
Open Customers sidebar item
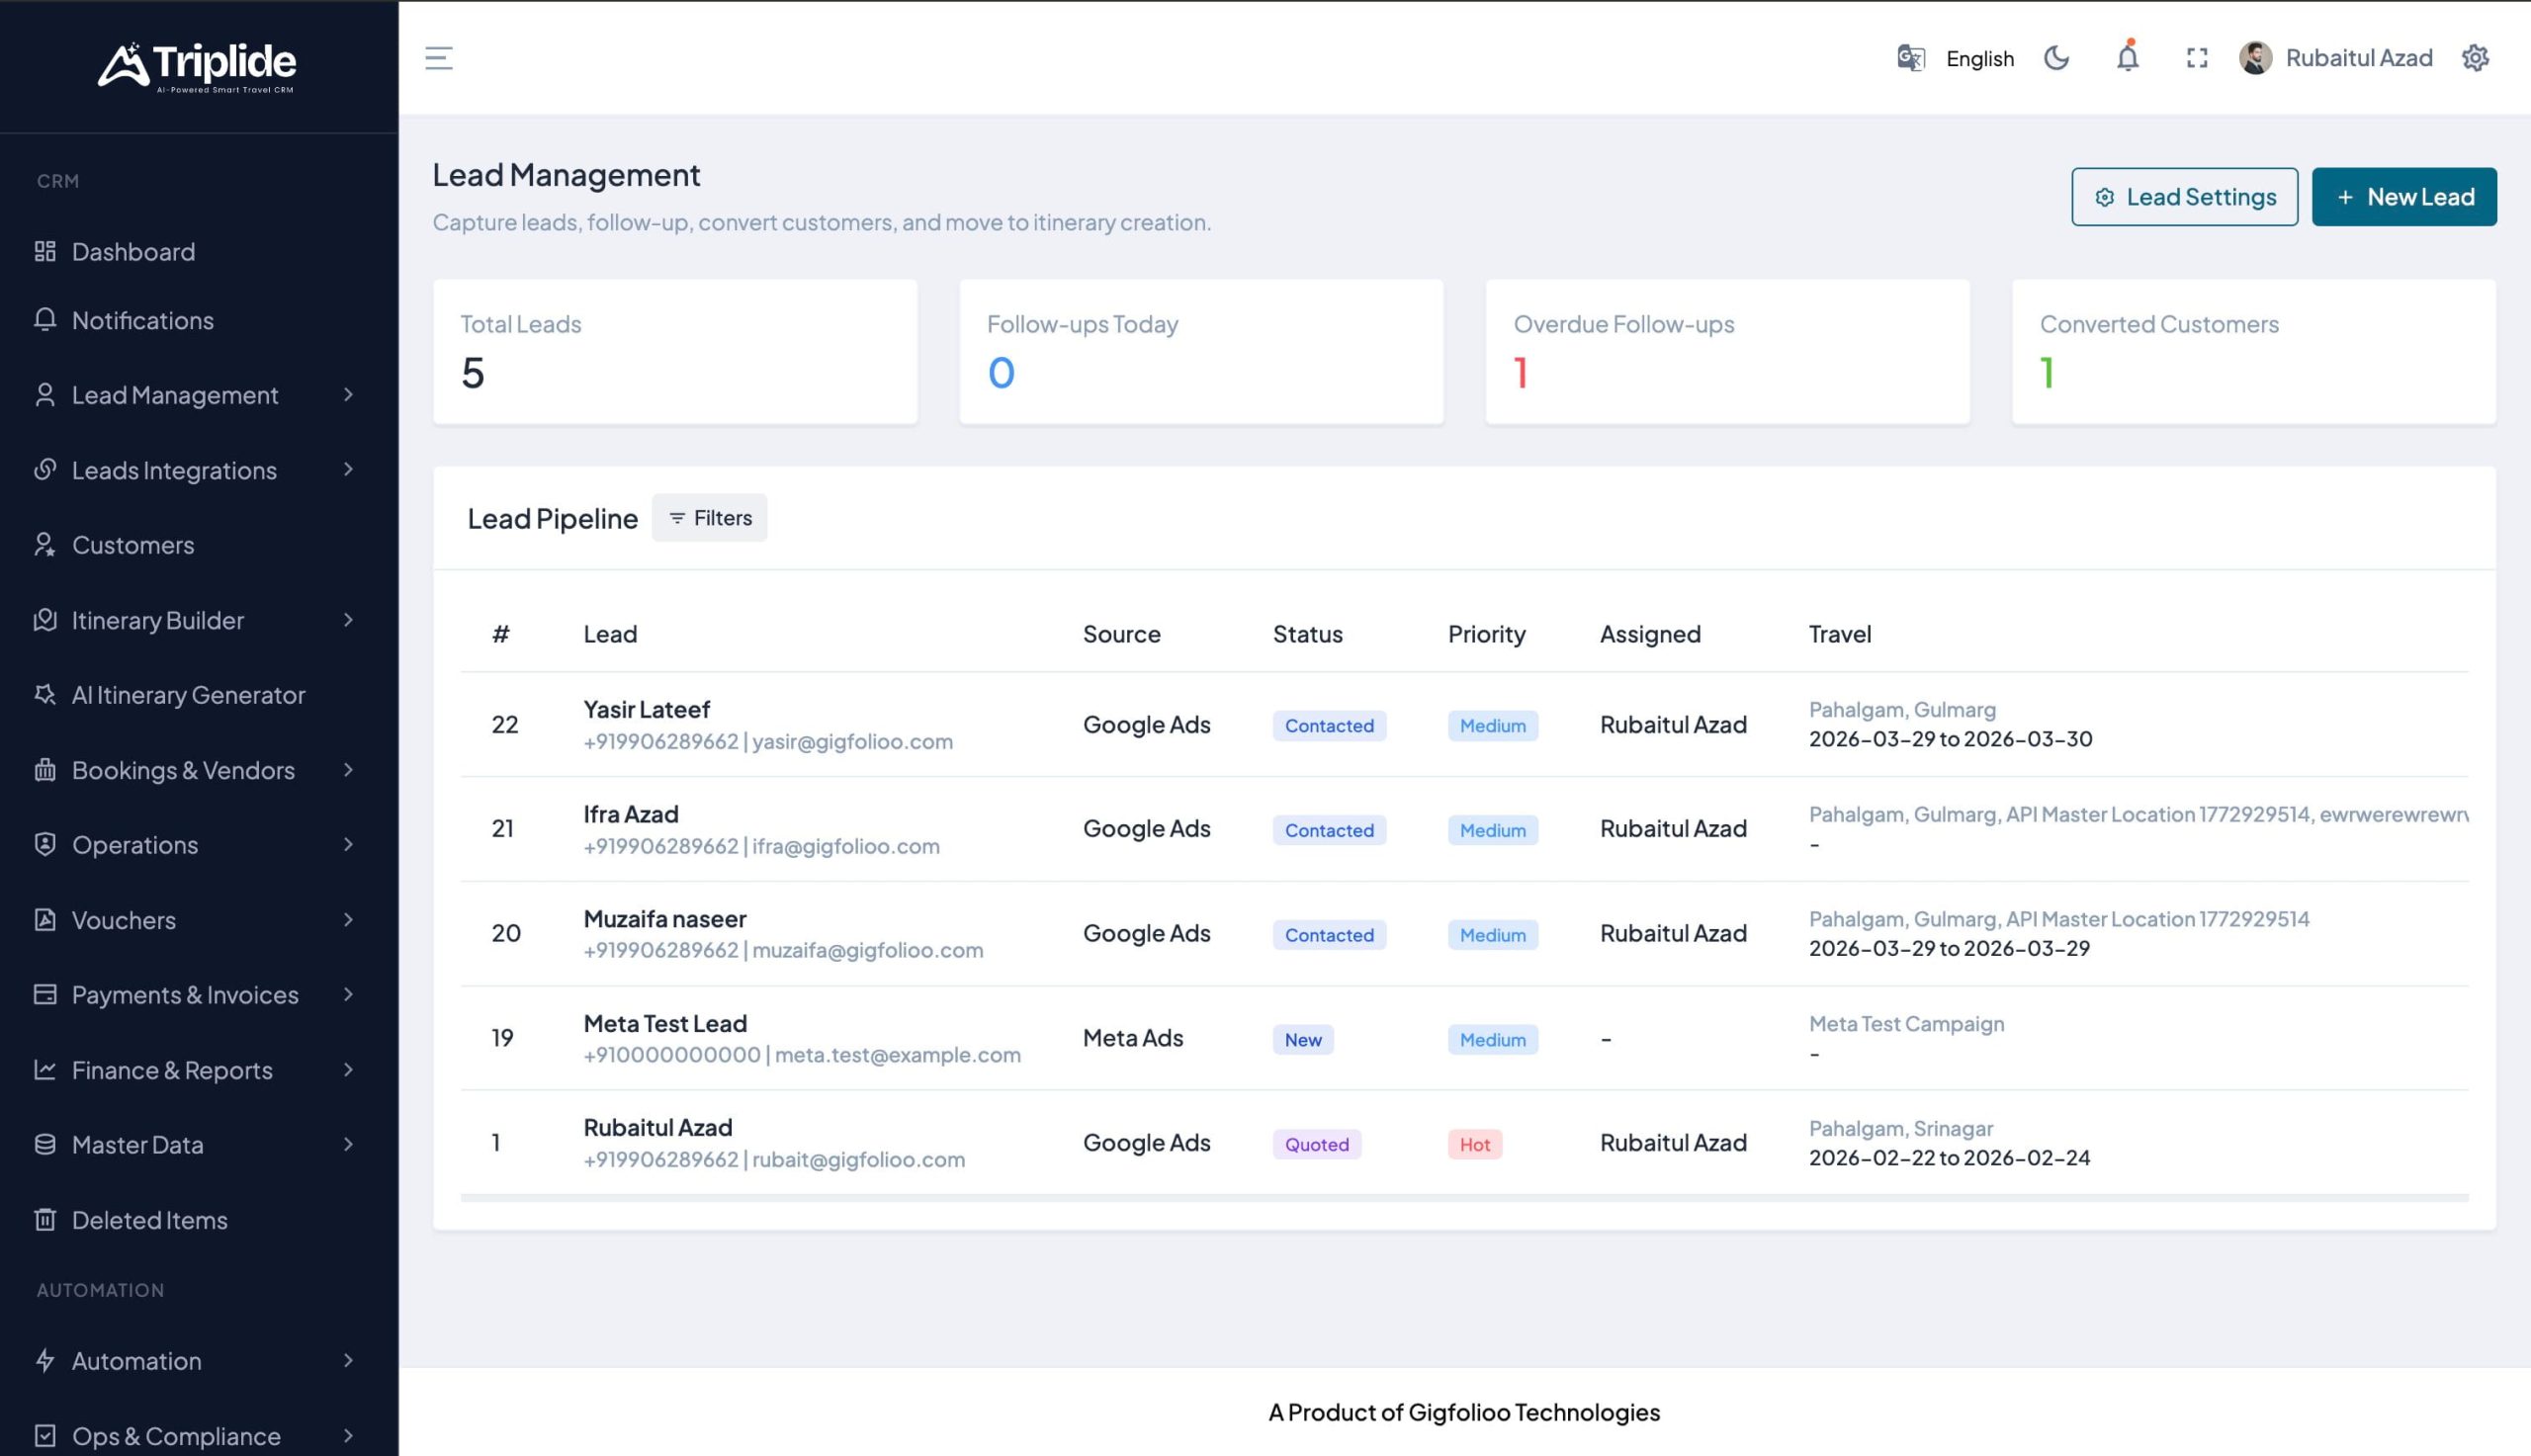point(133,545)
